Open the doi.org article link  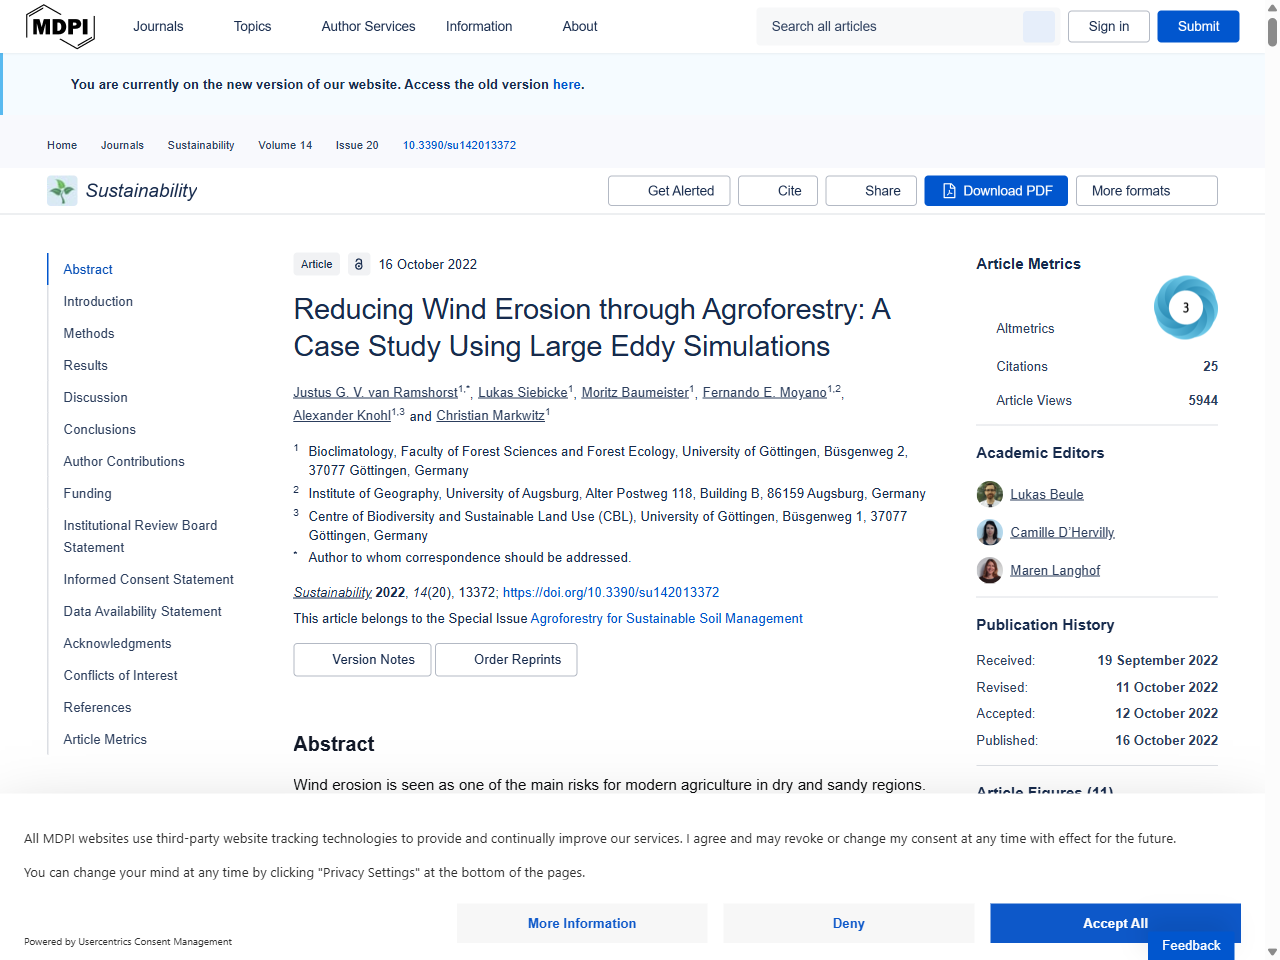pyautogui.click(x=611, y=592)
